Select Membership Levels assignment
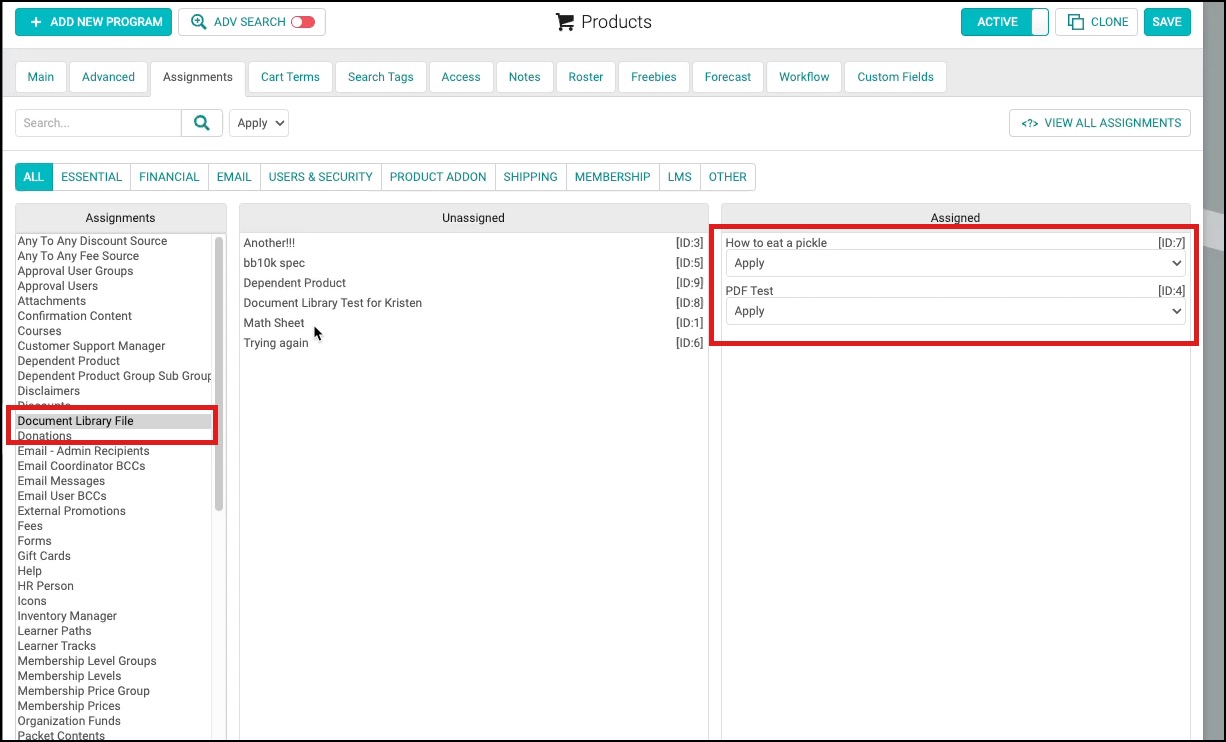The image size is (1226, 742). coord(69,676)
